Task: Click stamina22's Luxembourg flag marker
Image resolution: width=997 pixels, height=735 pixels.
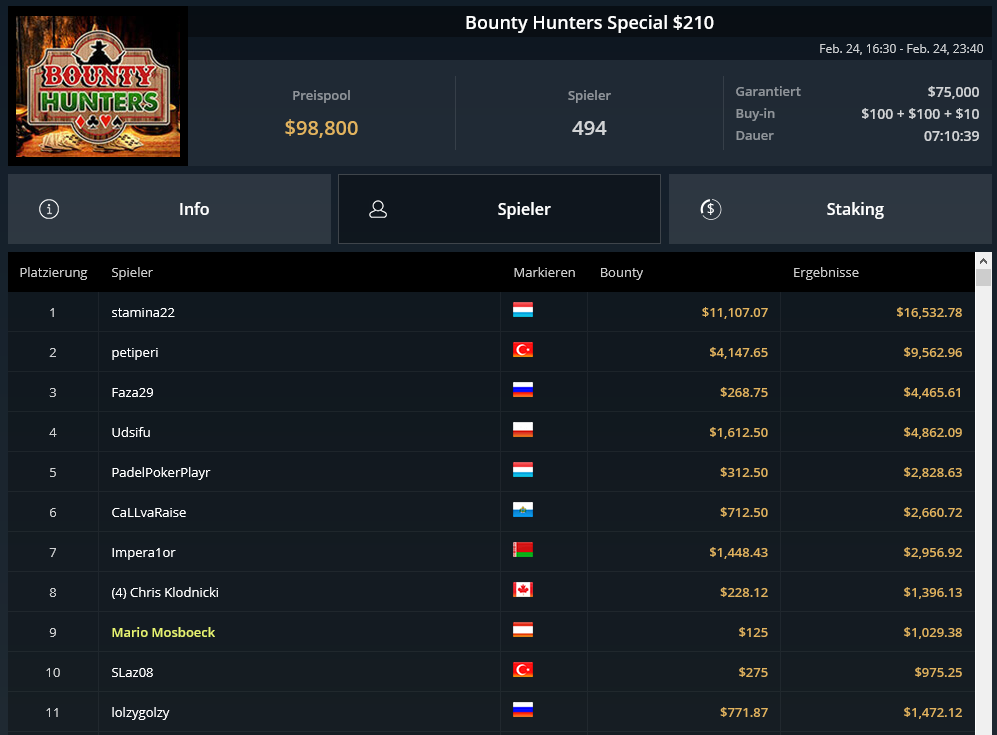Action: pyautogui.click(x=523, y=310)
